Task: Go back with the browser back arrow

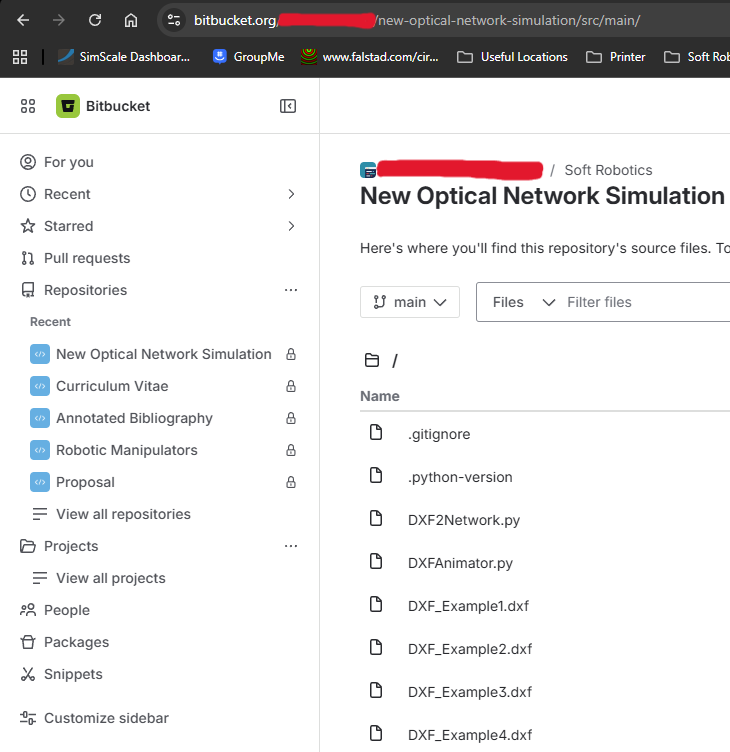Action: point(23,20)
